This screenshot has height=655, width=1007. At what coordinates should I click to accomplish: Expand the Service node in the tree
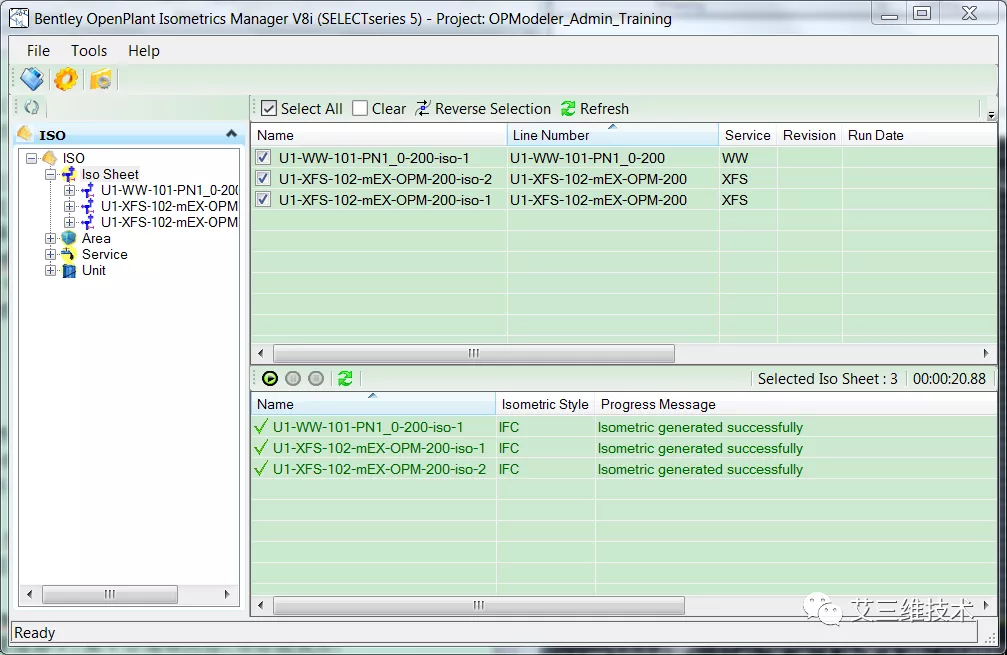point(51,255)
